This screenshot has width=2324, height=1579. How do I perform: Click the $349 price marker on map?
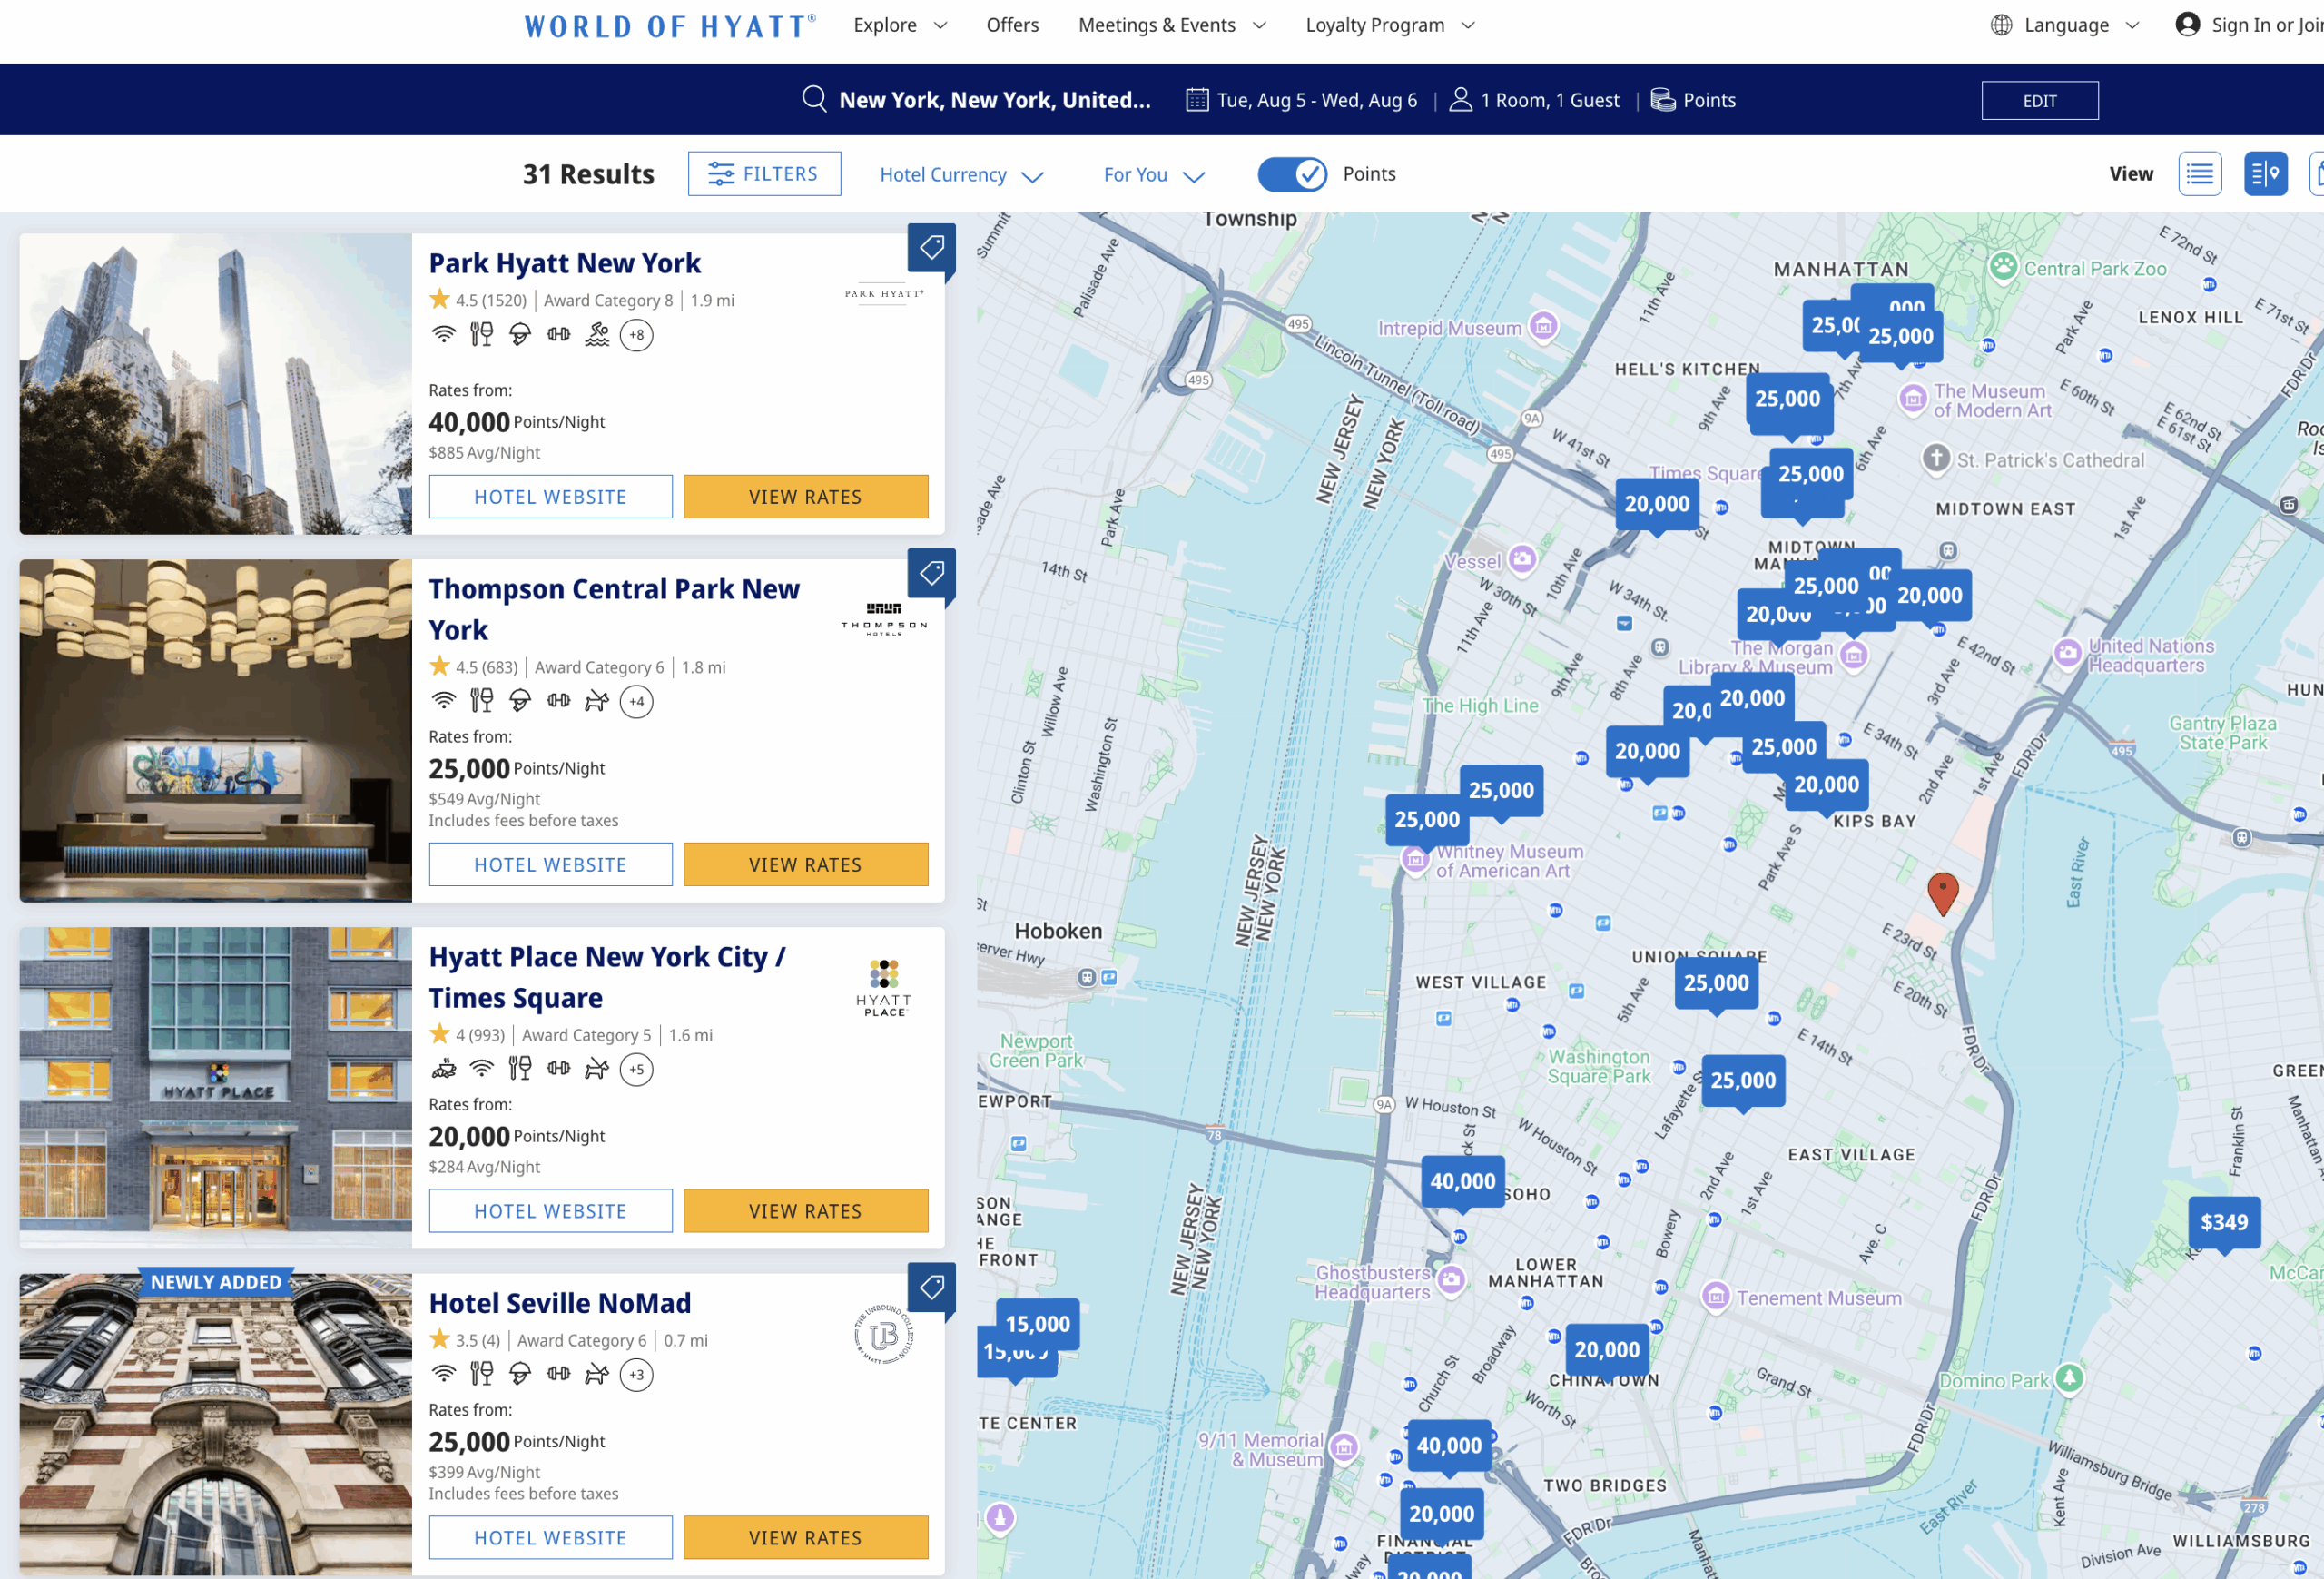click(x=2223, y=1222)
